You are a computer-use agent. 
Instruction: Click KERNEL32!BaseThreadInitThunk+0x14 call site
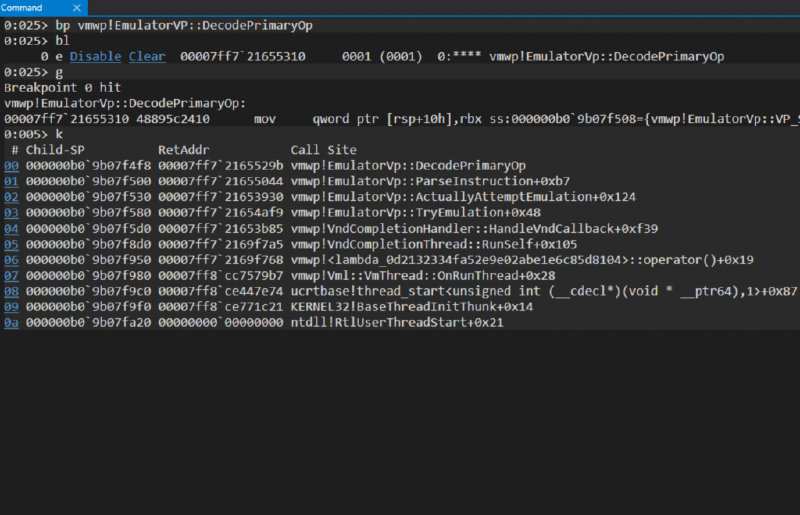click(x=412, y=307)
